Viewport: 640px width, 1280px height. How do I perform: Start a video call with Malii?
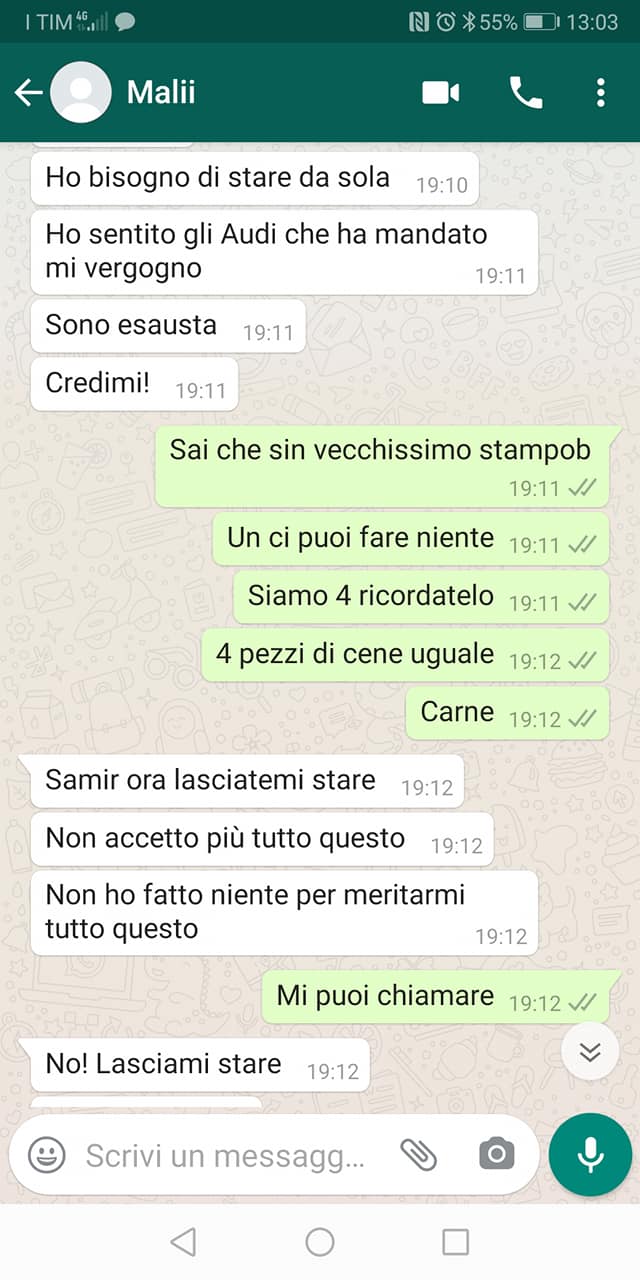pos(441,93)
